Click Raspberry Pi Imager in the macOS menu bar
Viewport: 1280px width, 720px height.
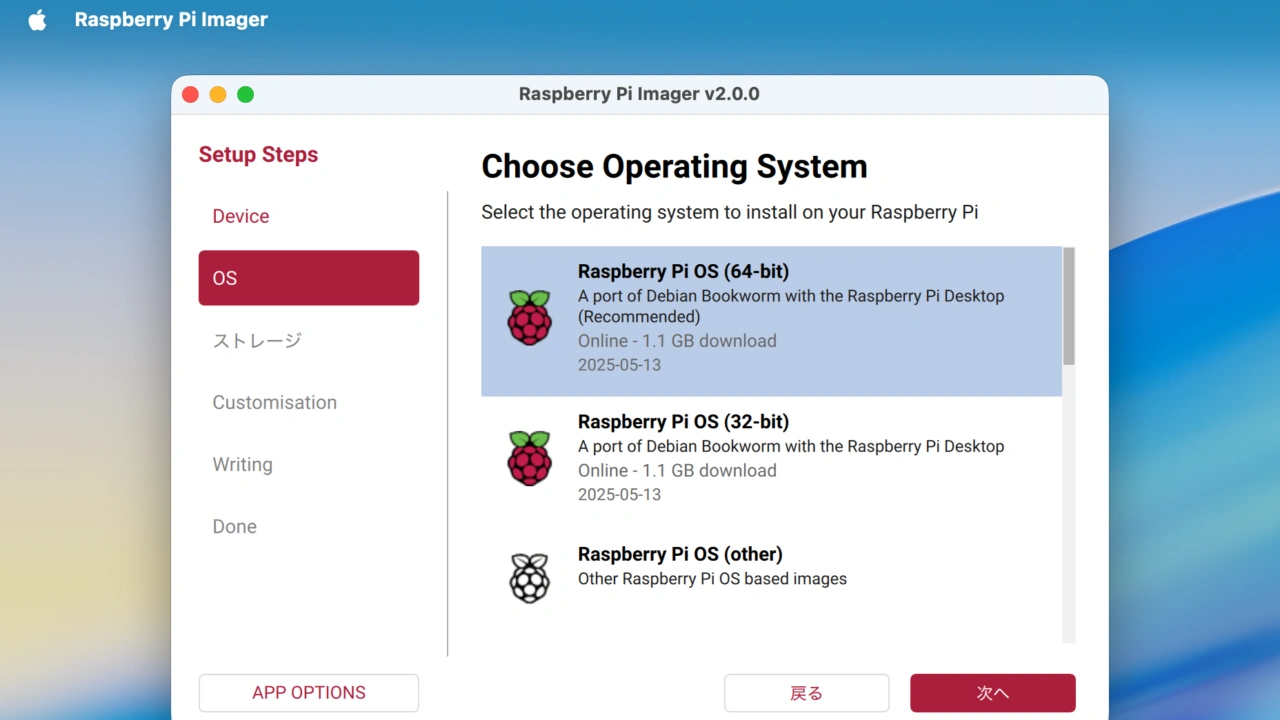click(171, 19)
